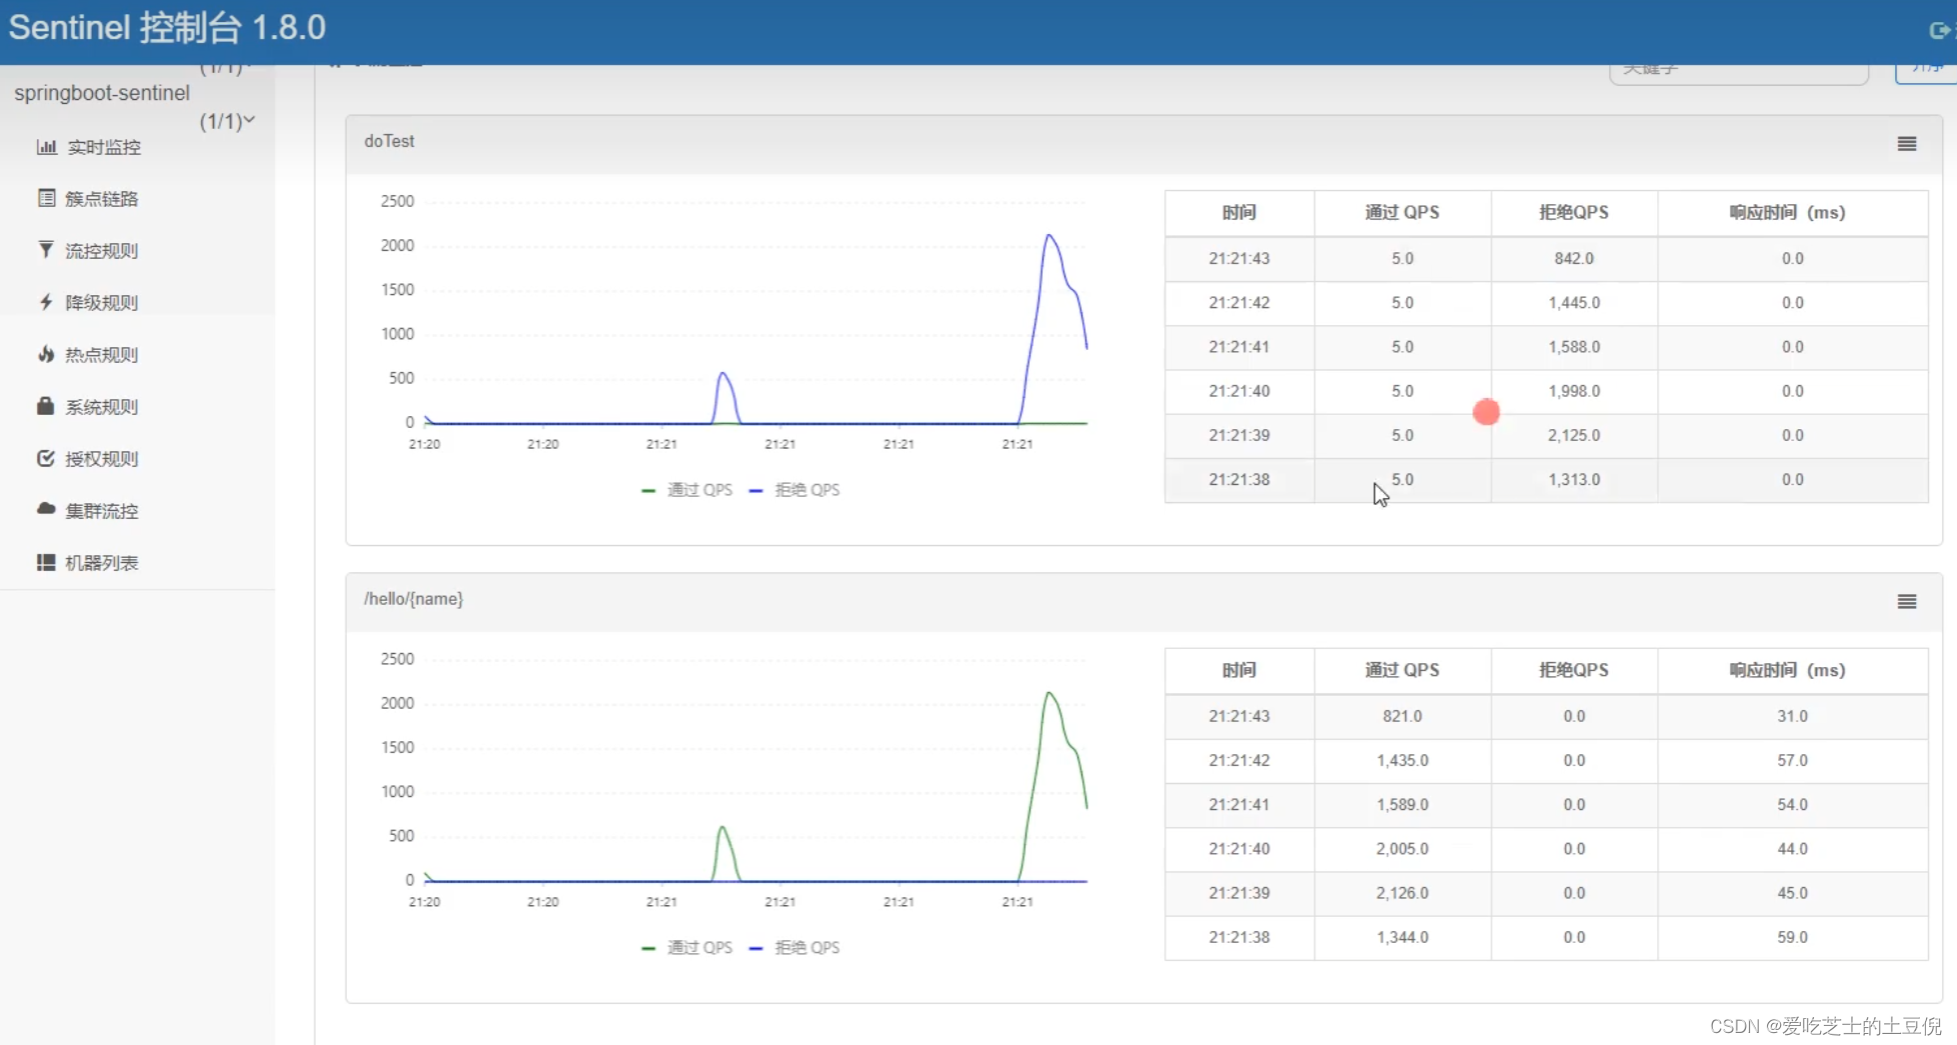Open the hamburger menu of the doTest panel
1957x1045 pixels.
[x=1907, y=144]
